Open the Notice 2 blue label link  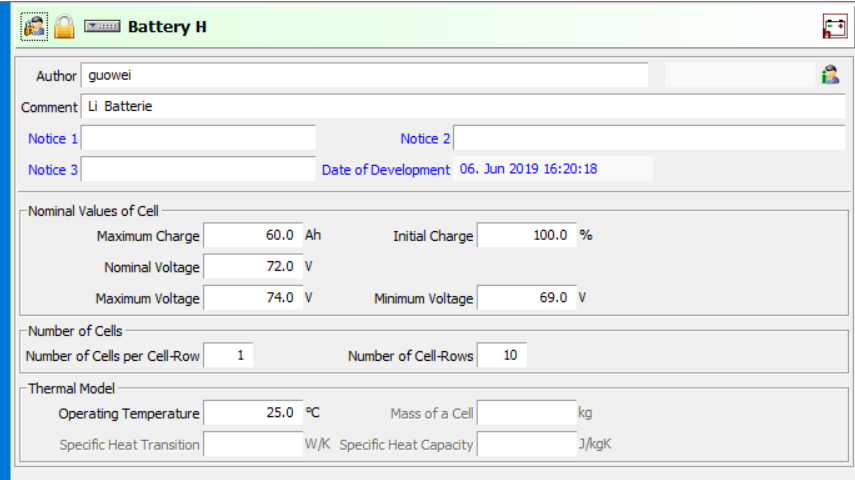425,138
